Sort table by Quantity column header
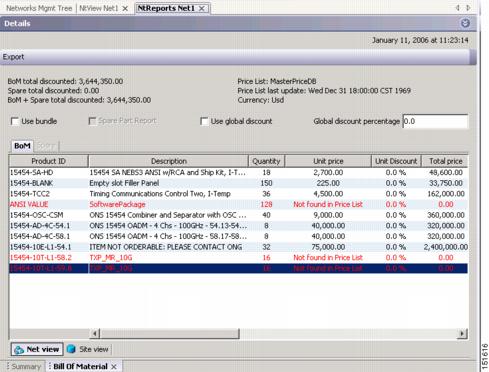Viewport: 489px width, 372px height. [266, 161]
